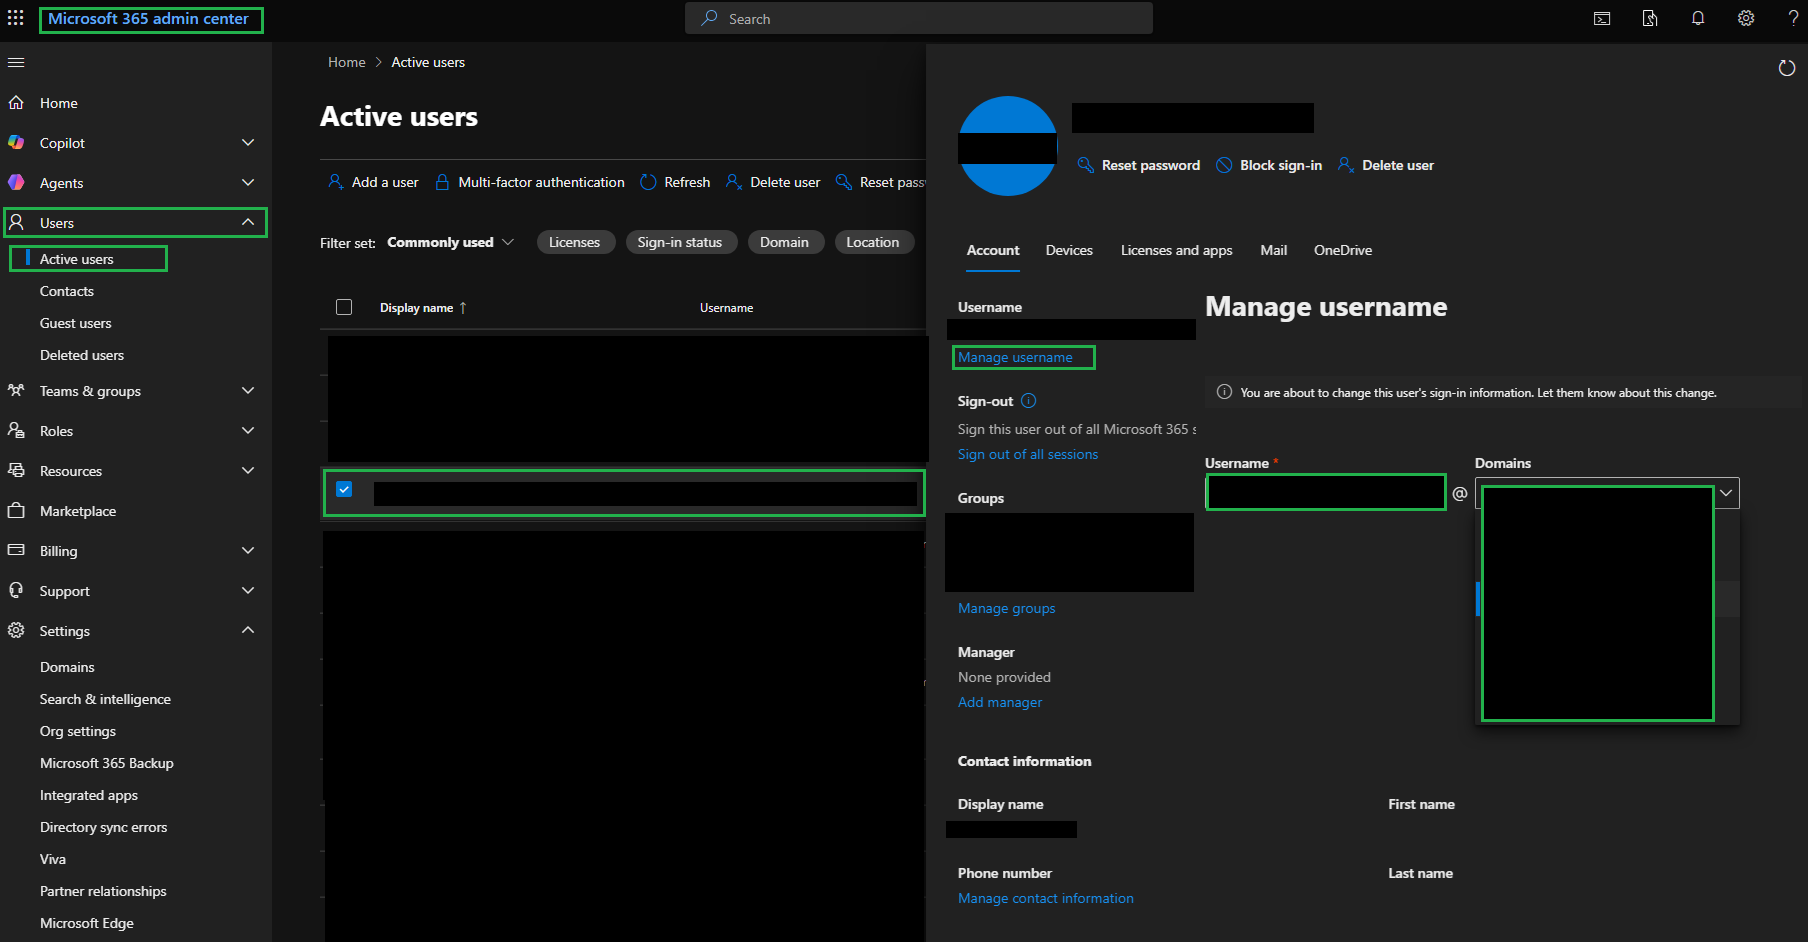The height and width of the screenshot is (942, 1808).
Task: Click the Resources icon in sidebar
Action: pyautogui.click(x=16, y=471)
